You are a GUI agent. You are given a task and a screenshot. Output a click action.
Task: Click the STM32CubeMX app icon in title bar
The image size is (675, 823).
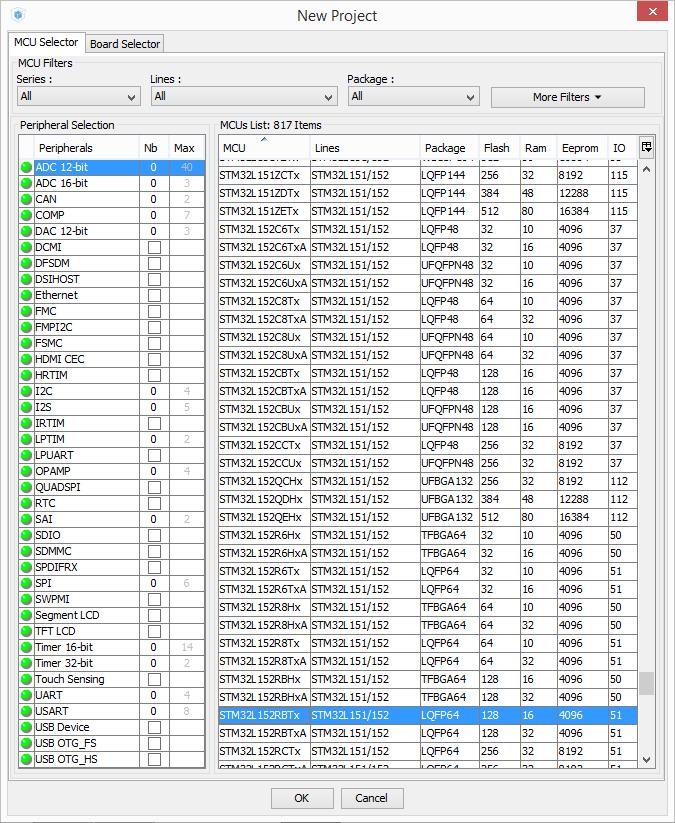[x=18, y=15]
